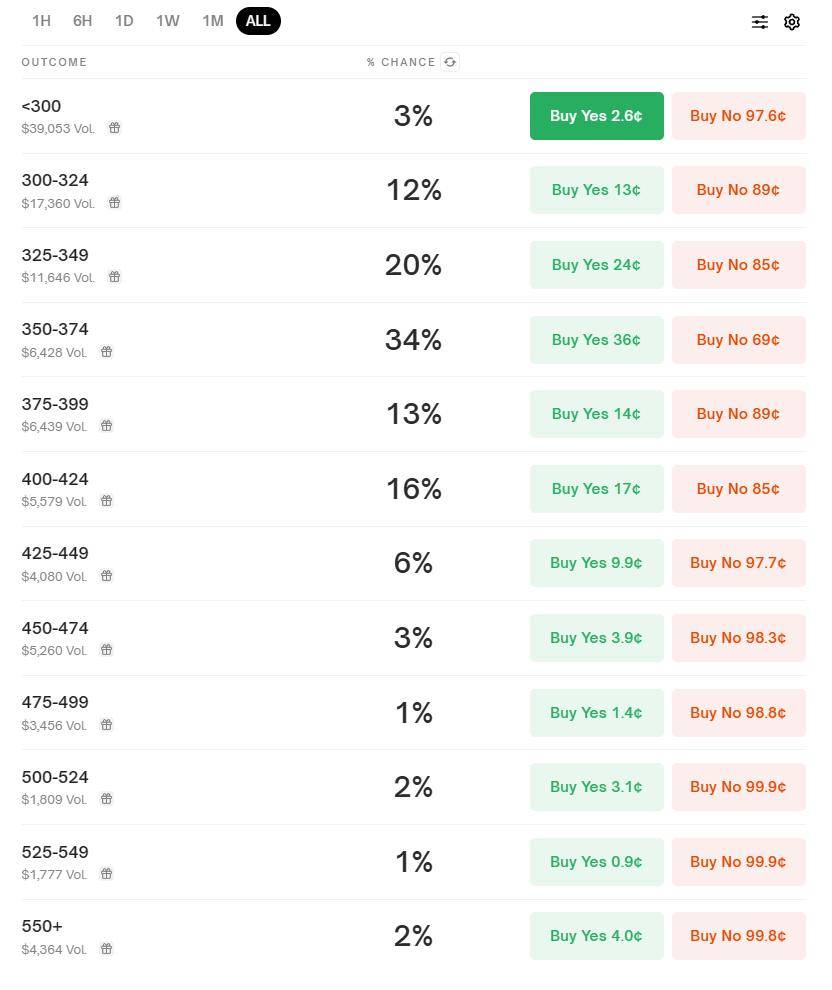Switch to the 1H time range
This screenshot has width=832, height=990.
click(x=42, y=21)
